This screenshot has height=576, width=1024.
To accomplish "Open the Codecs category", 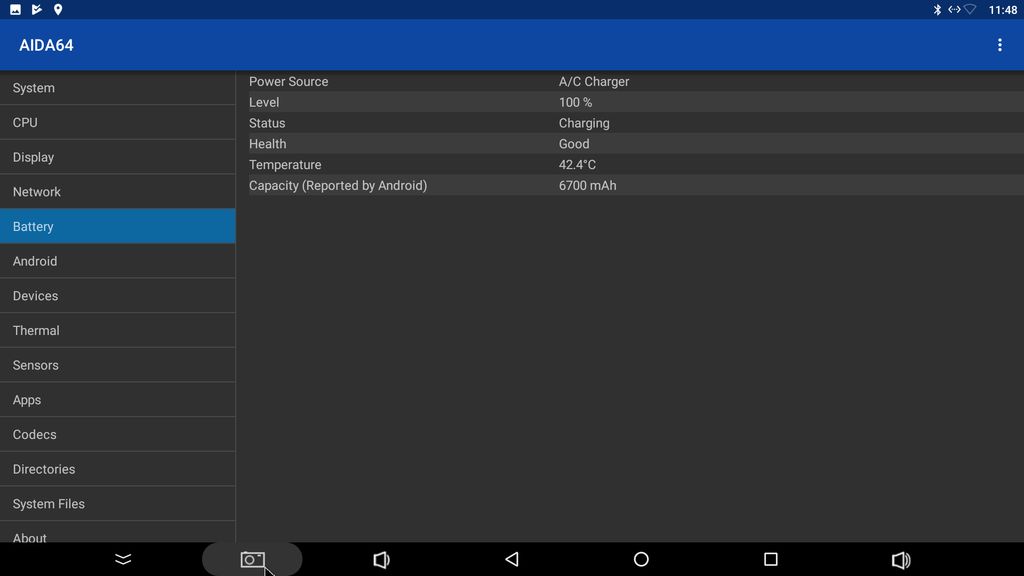I will (x=117, y=434).
